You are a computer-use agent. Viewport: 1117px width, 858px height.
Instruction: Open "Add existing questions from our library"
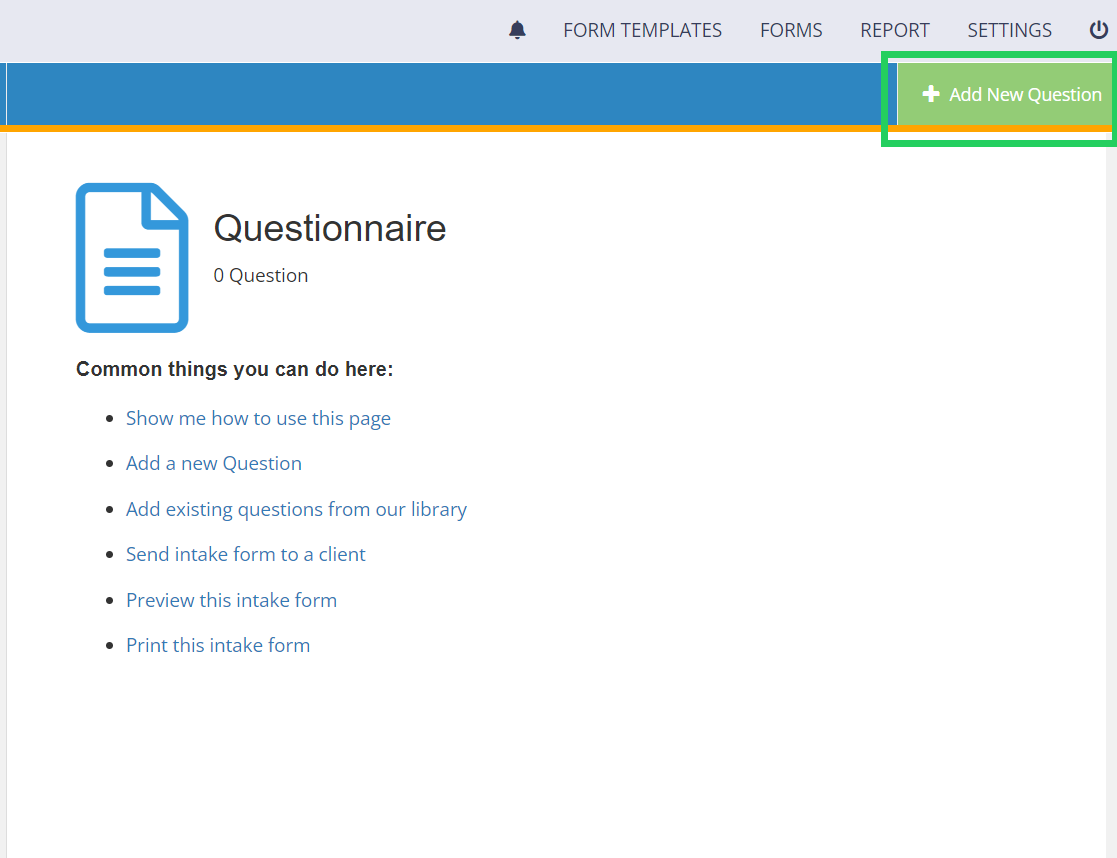click(x=296, y=509)
